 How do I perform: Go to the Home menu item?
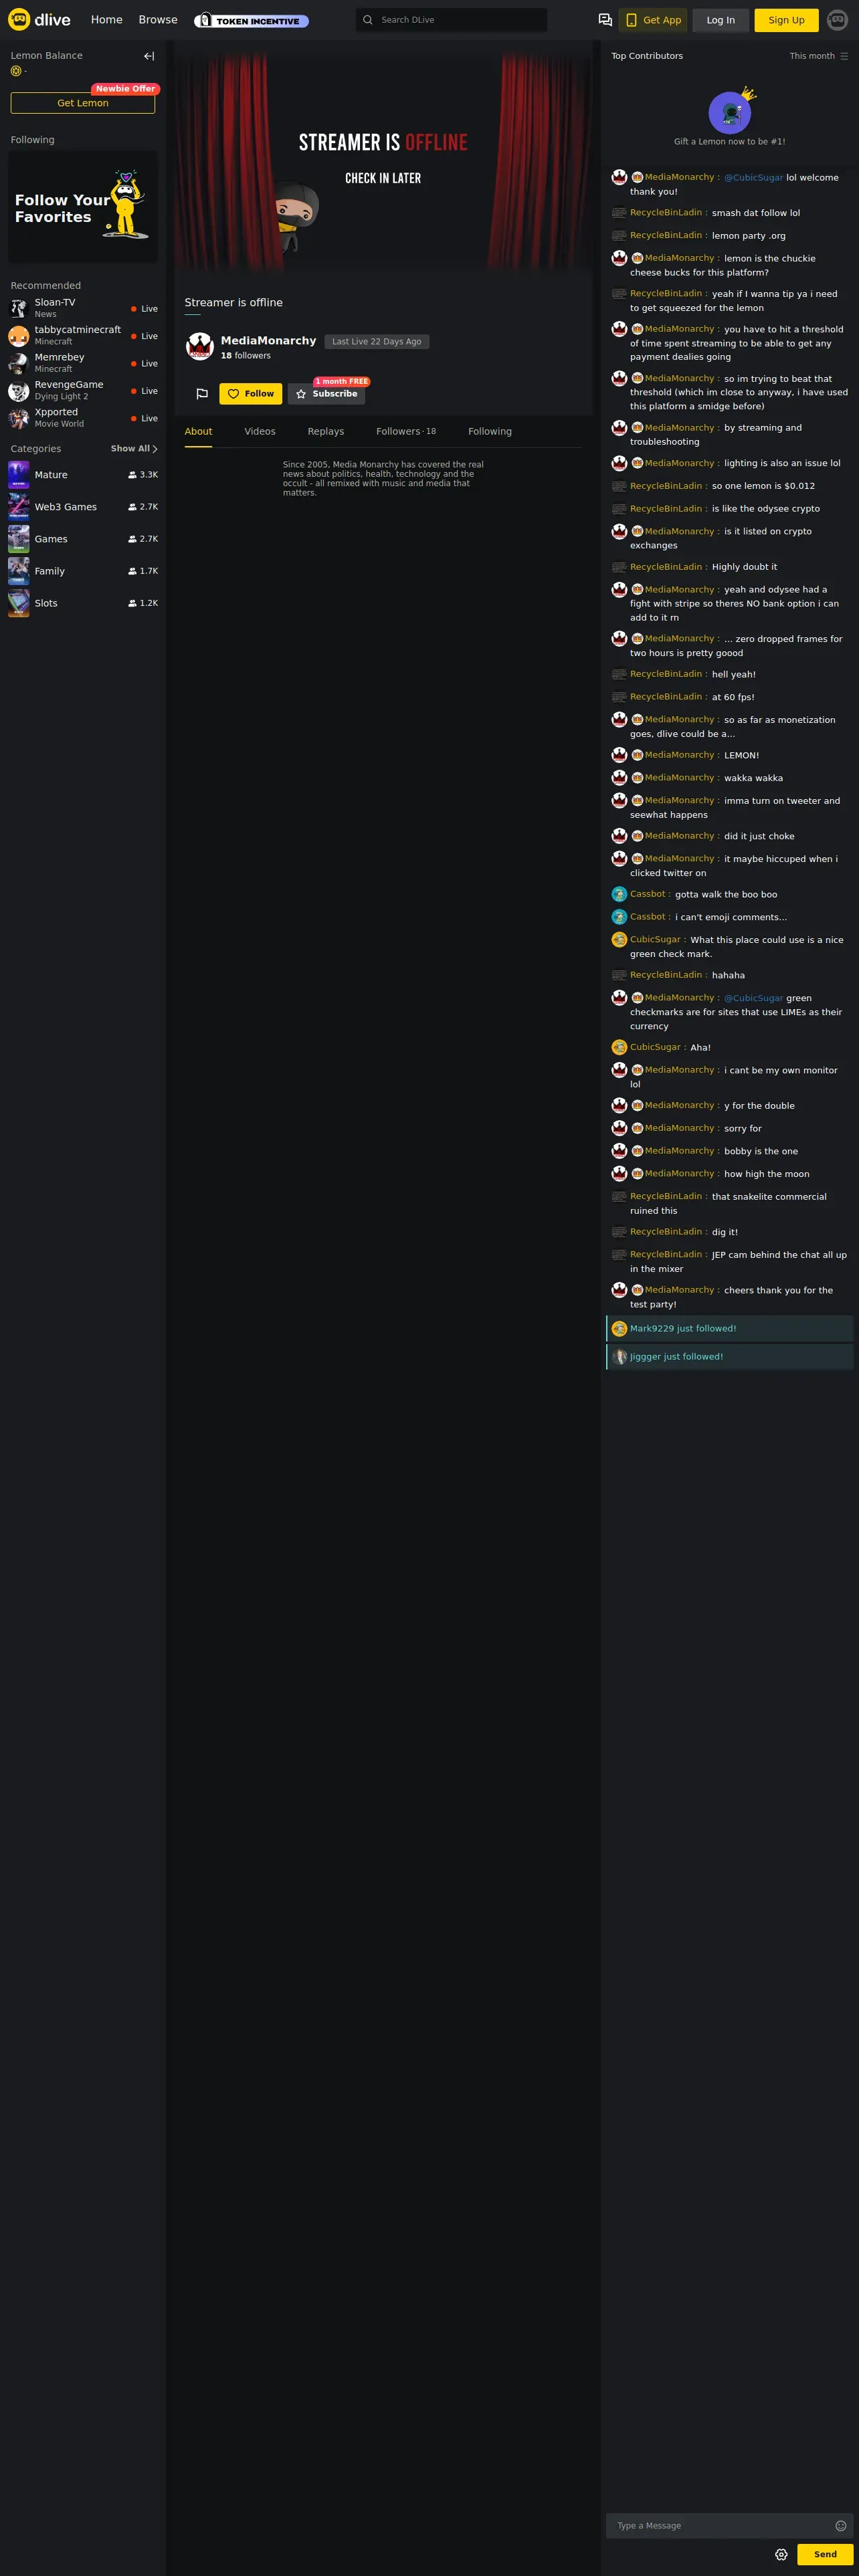click(107, 20)
